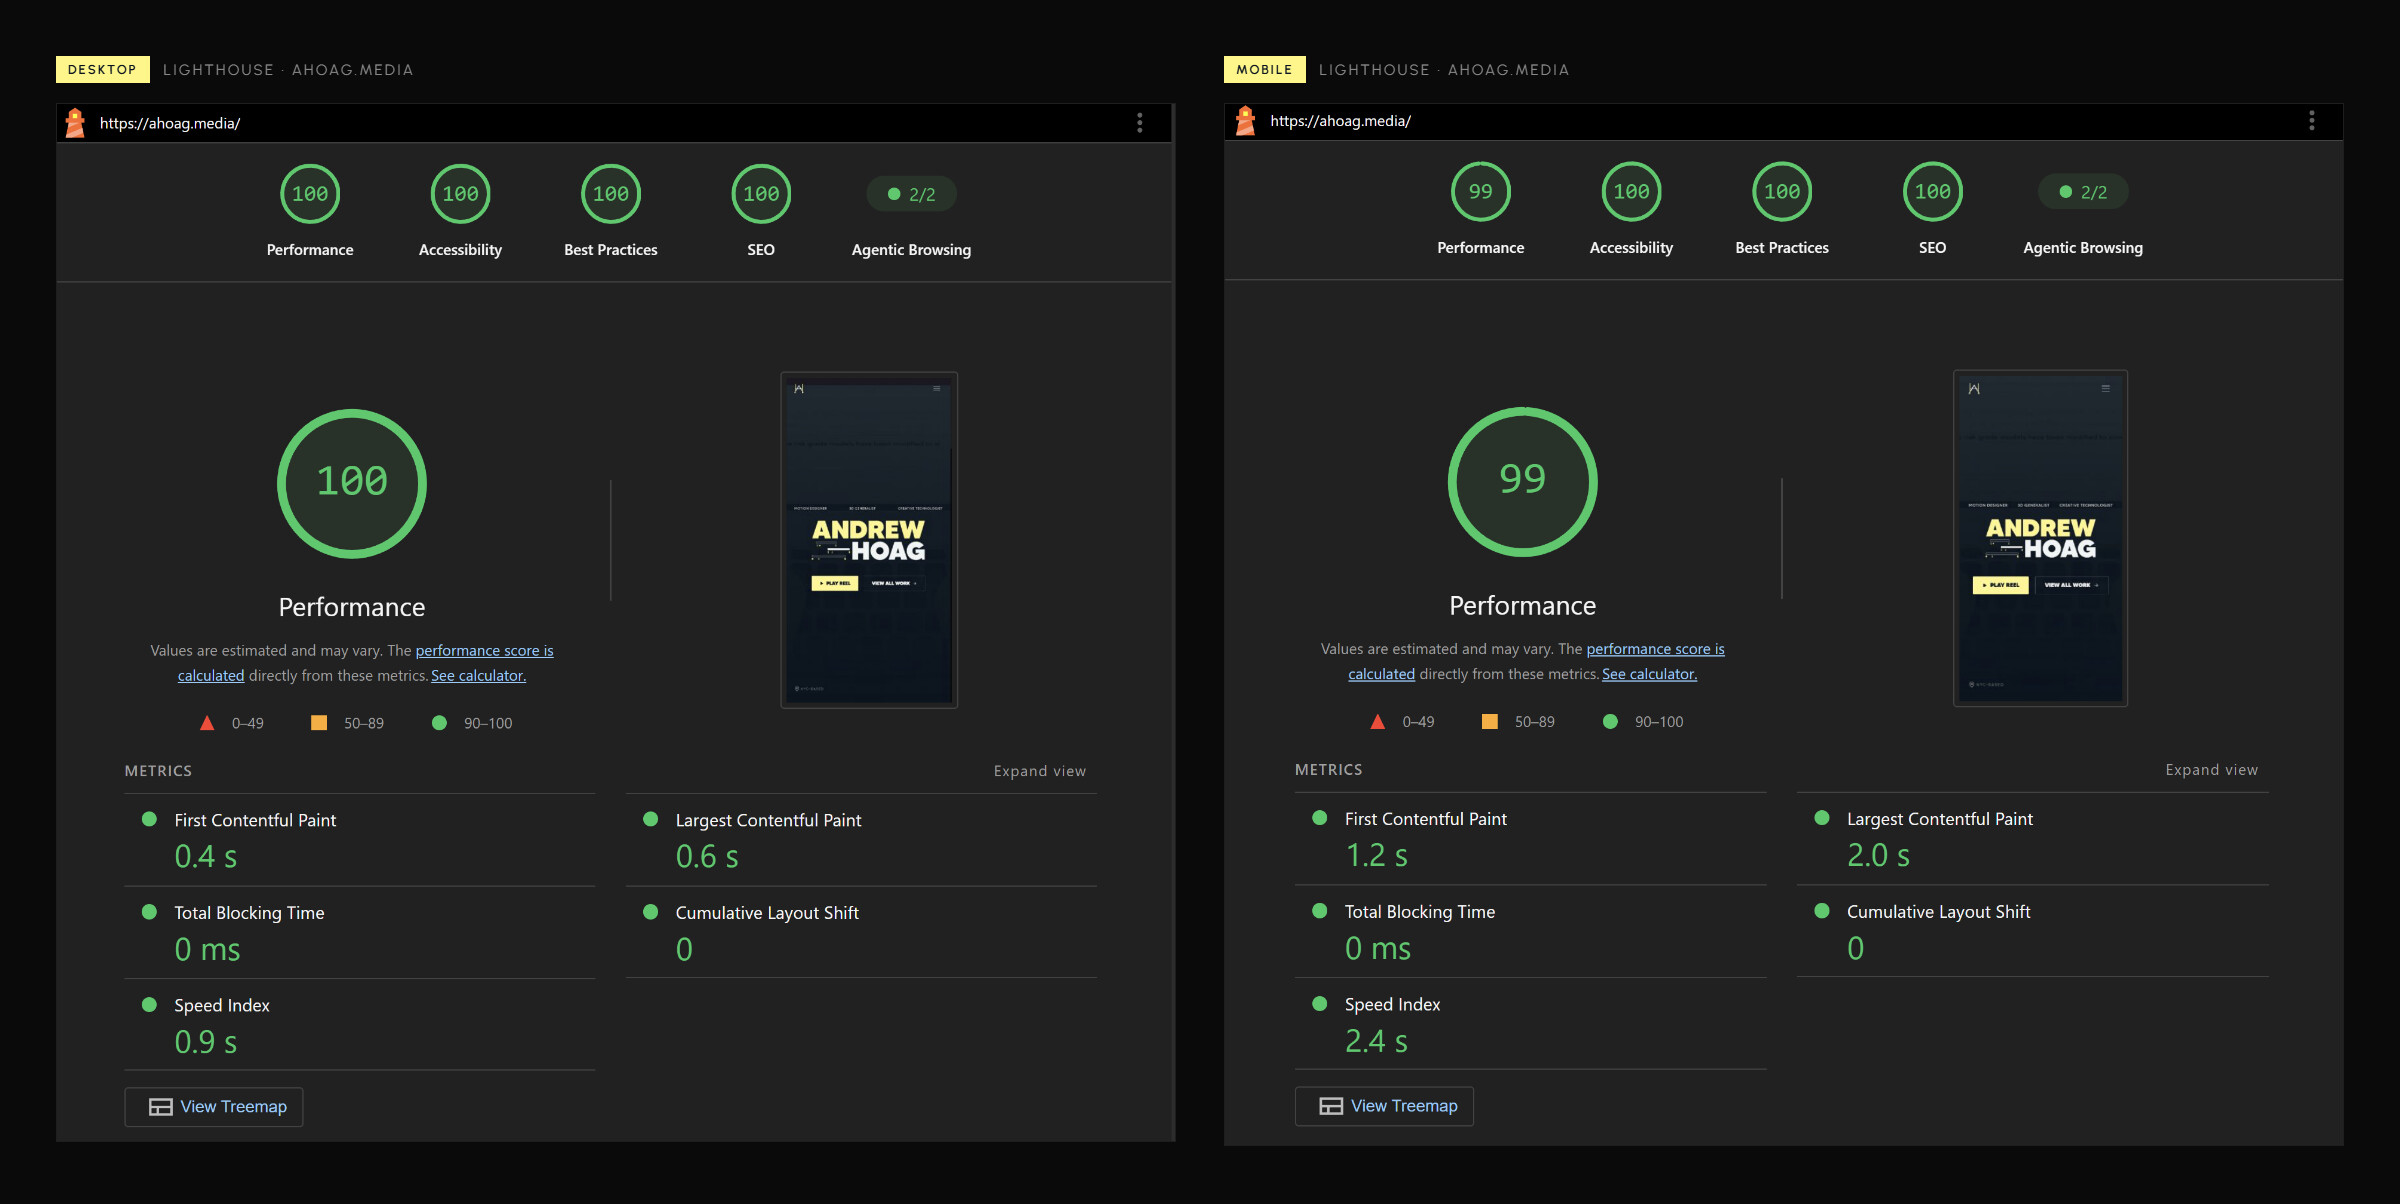Click the Lighthouse logo icon in the Desktop report
The image size is (2400, 1204).
coord(75,123)
